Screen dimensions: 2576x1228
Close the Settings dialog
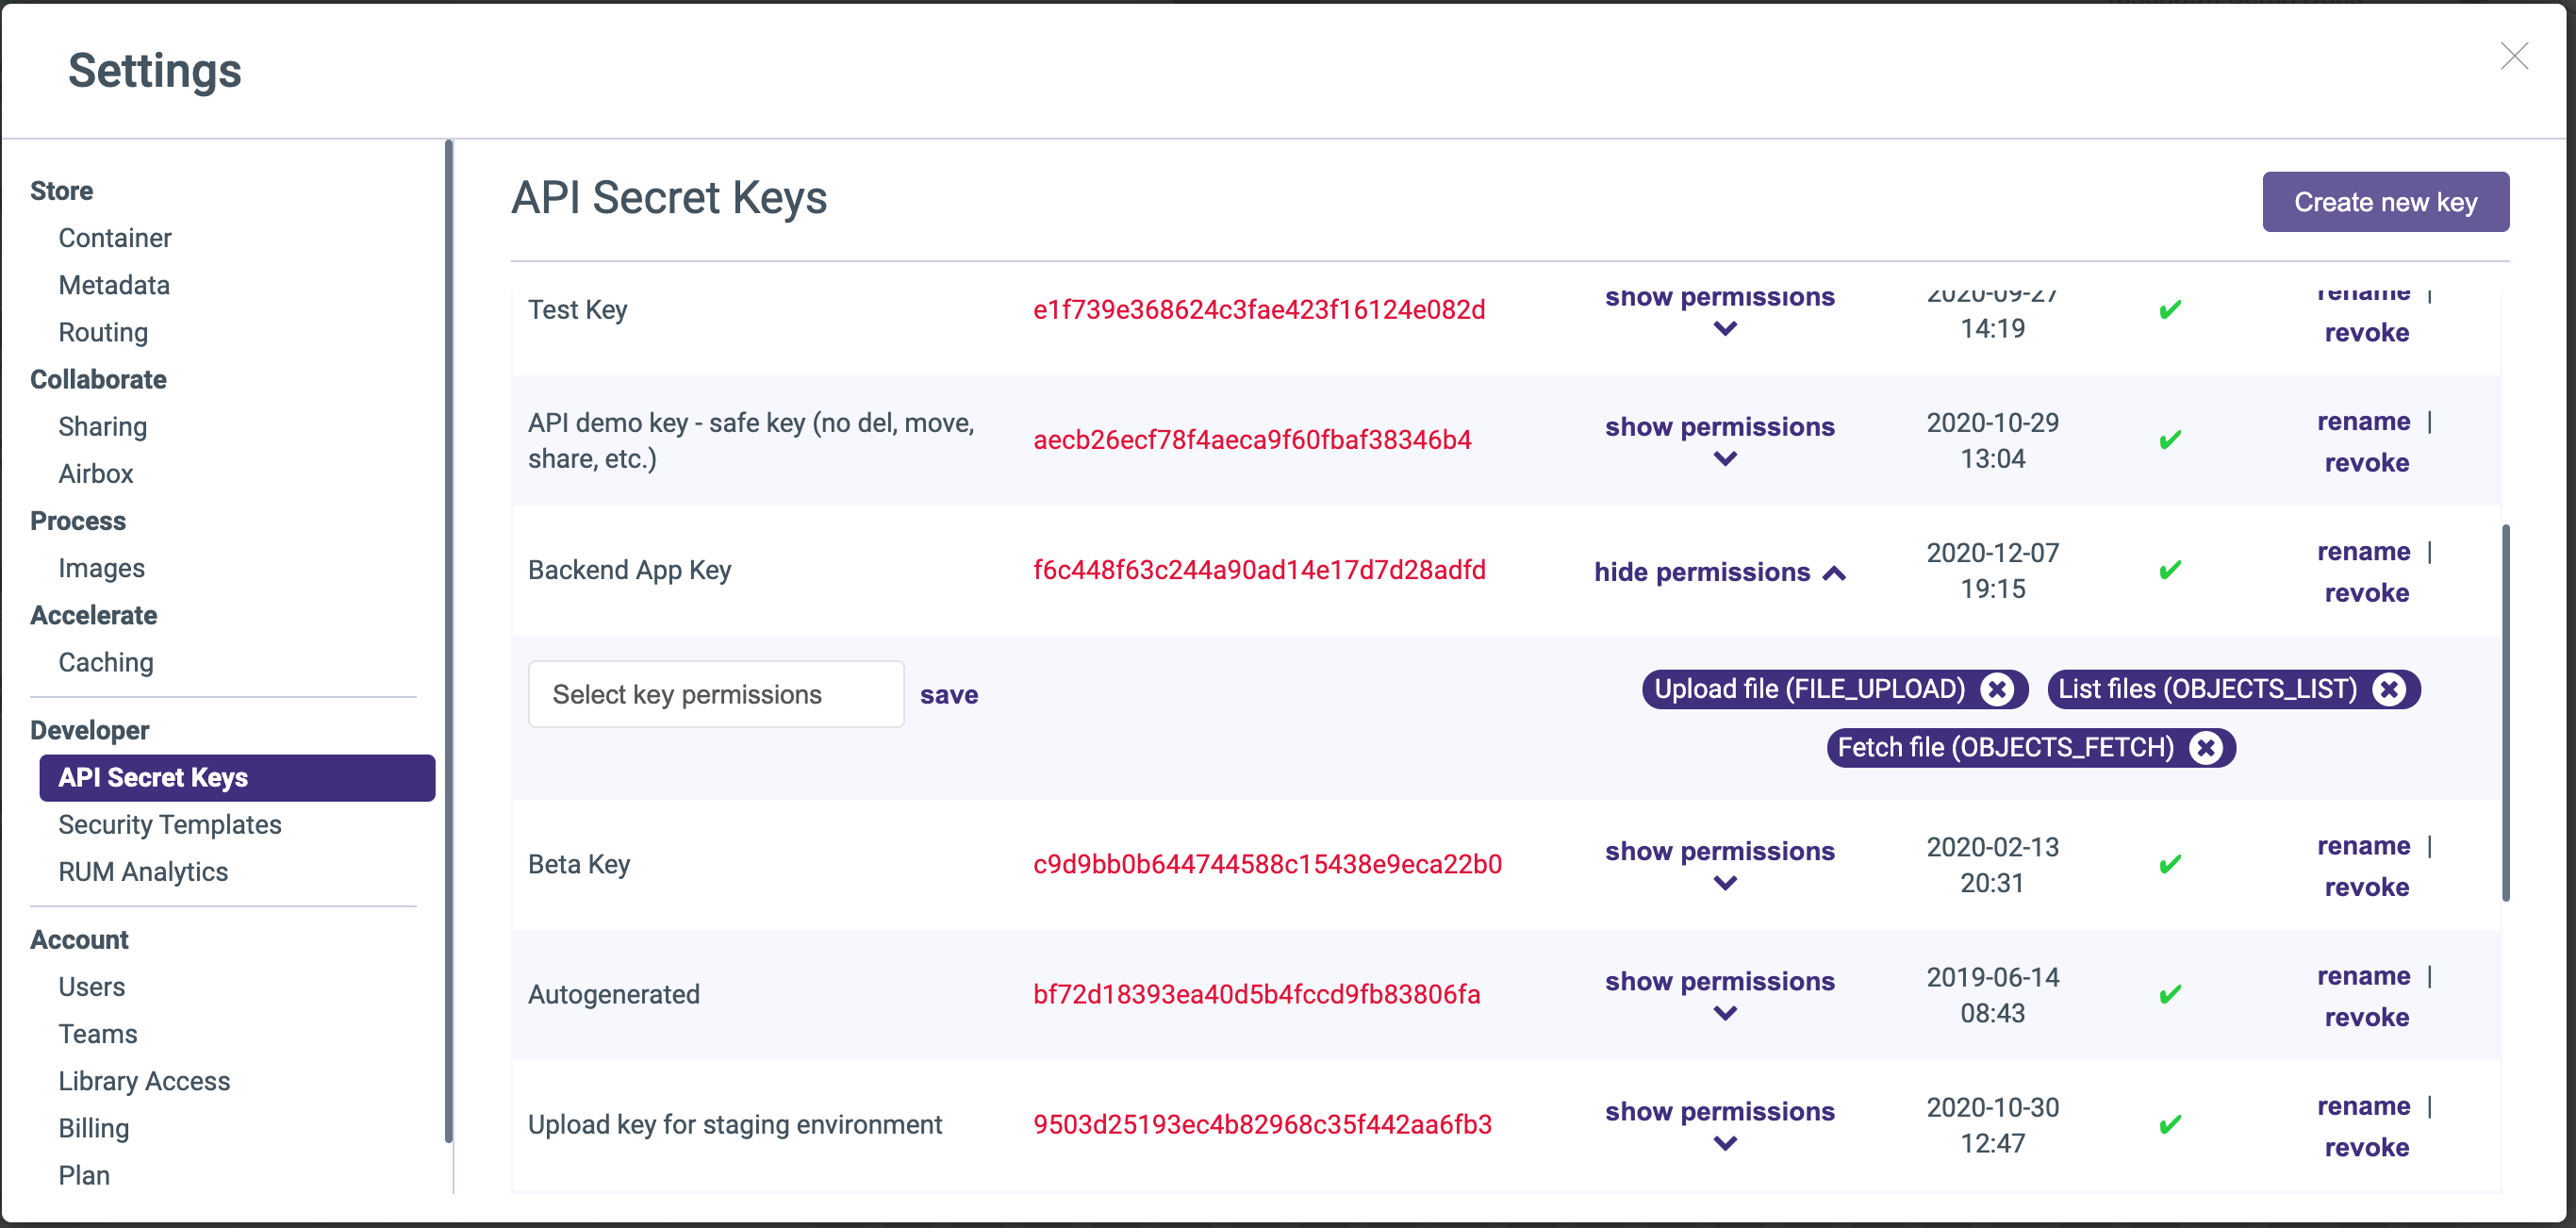(x=2513, y=56)
